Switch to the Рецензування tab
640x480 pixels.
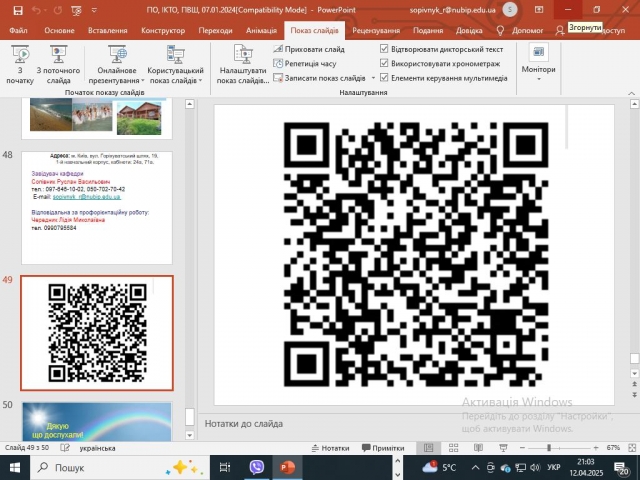click(376, 31)
